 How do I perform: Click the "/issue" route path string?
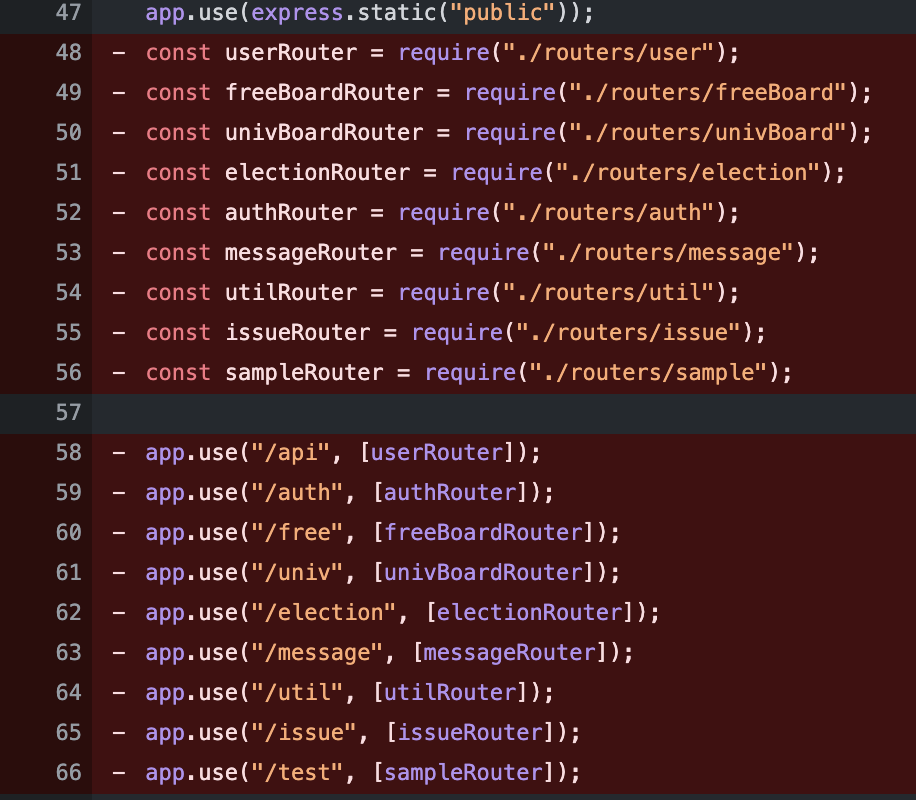(300, 732)
